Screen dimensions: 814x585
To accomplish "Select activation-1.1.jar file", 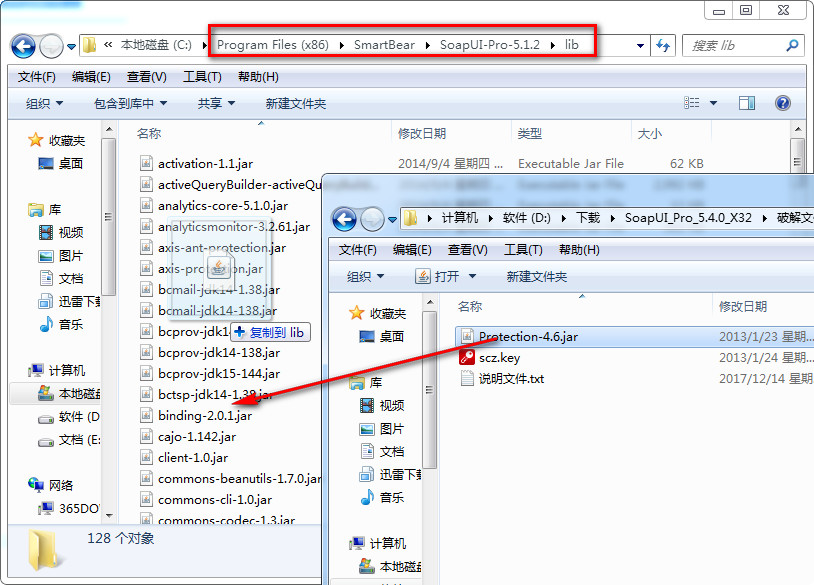I will [206, 164].
